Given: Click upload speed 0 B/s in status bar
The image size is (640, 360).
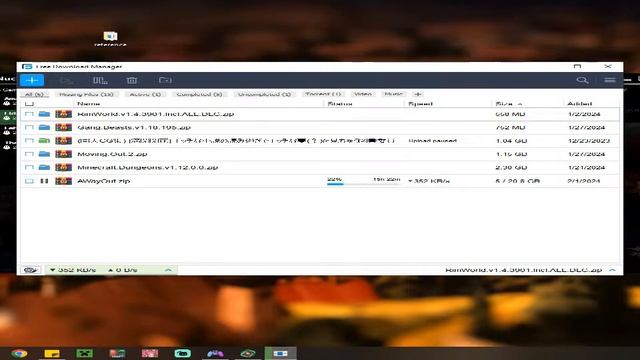Looking at the screenshot, I should point(122,270).
